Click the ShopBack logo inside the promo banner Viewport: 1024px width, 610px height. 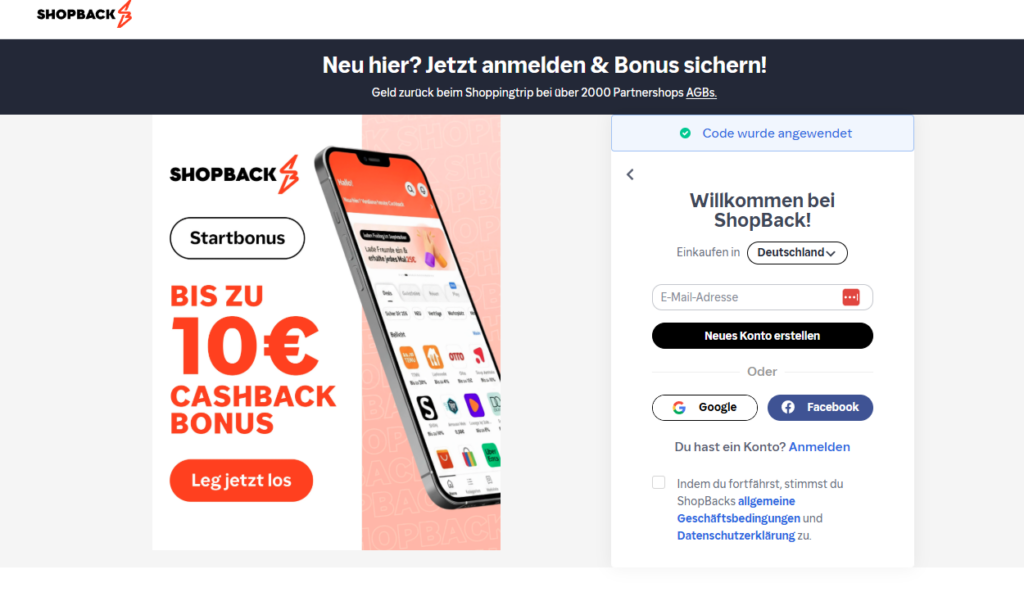234,174
